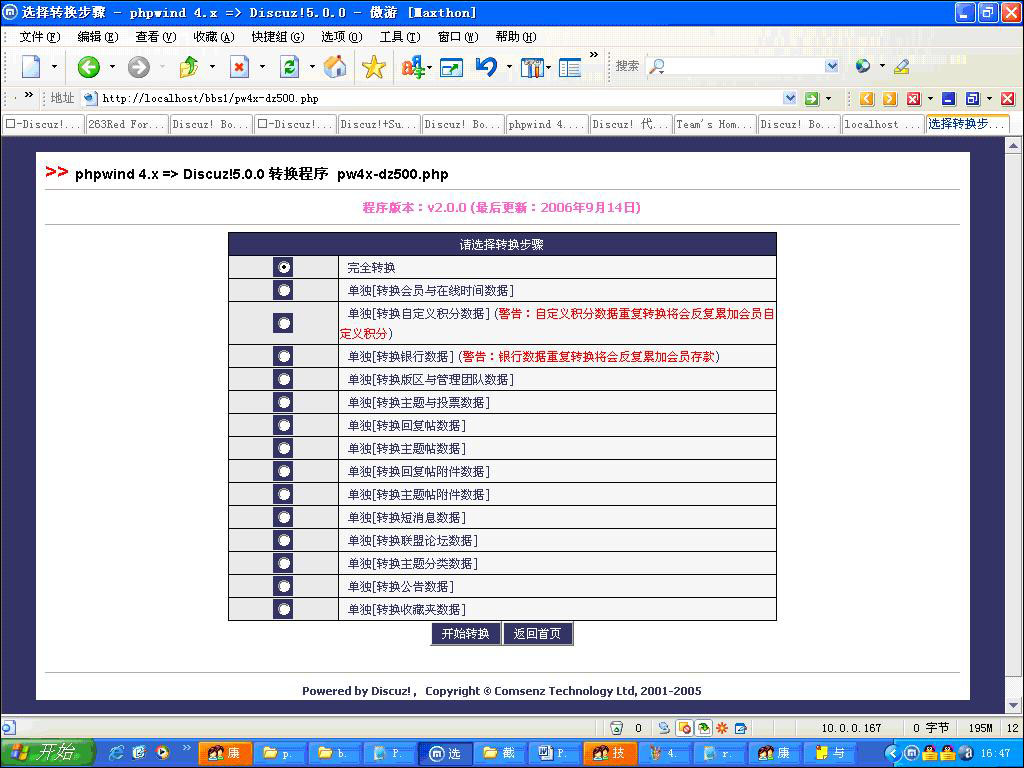Expand the toolbar overflow chevron
This screenshot has height=768, width=1024.
click(x=594, y=55)
